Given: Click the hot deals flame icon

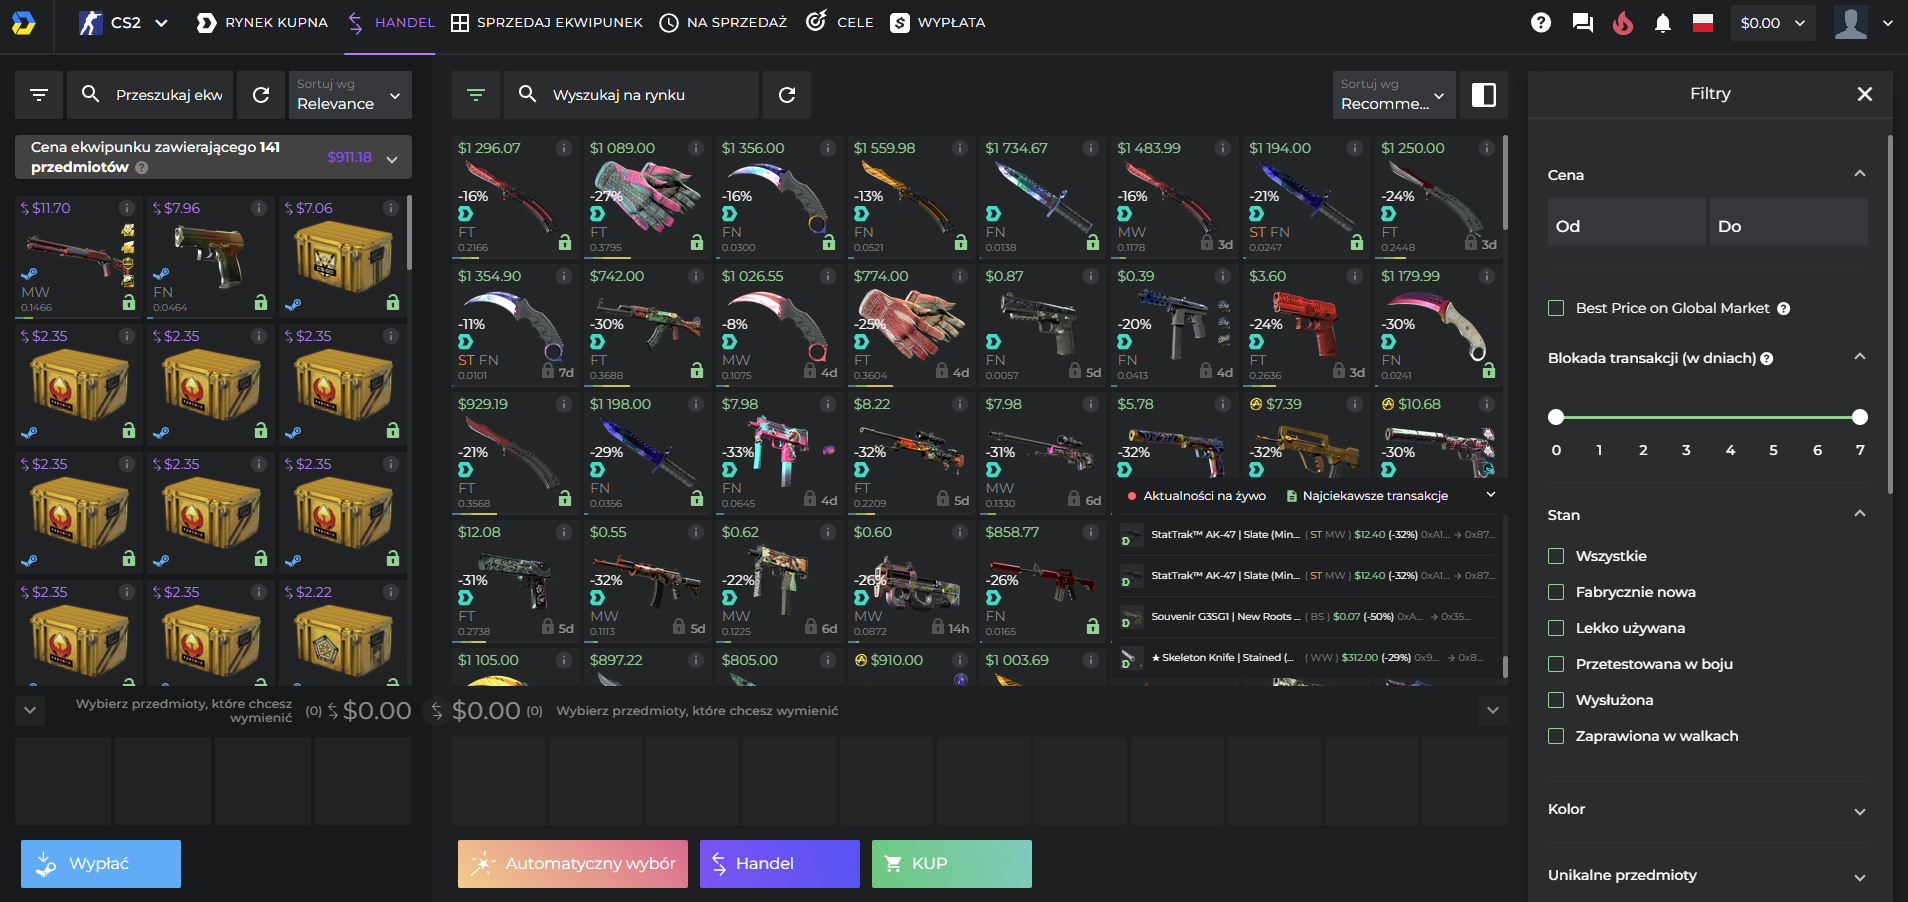Looking at the screenshot, I should pos(1622,22).
